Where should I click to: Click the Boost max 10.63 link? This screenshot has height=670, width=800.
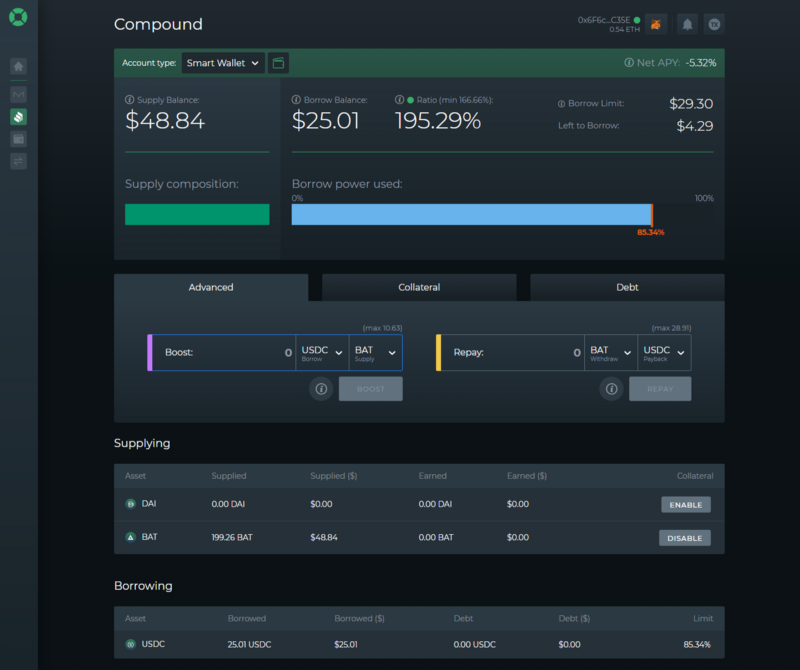coord(382,328)
